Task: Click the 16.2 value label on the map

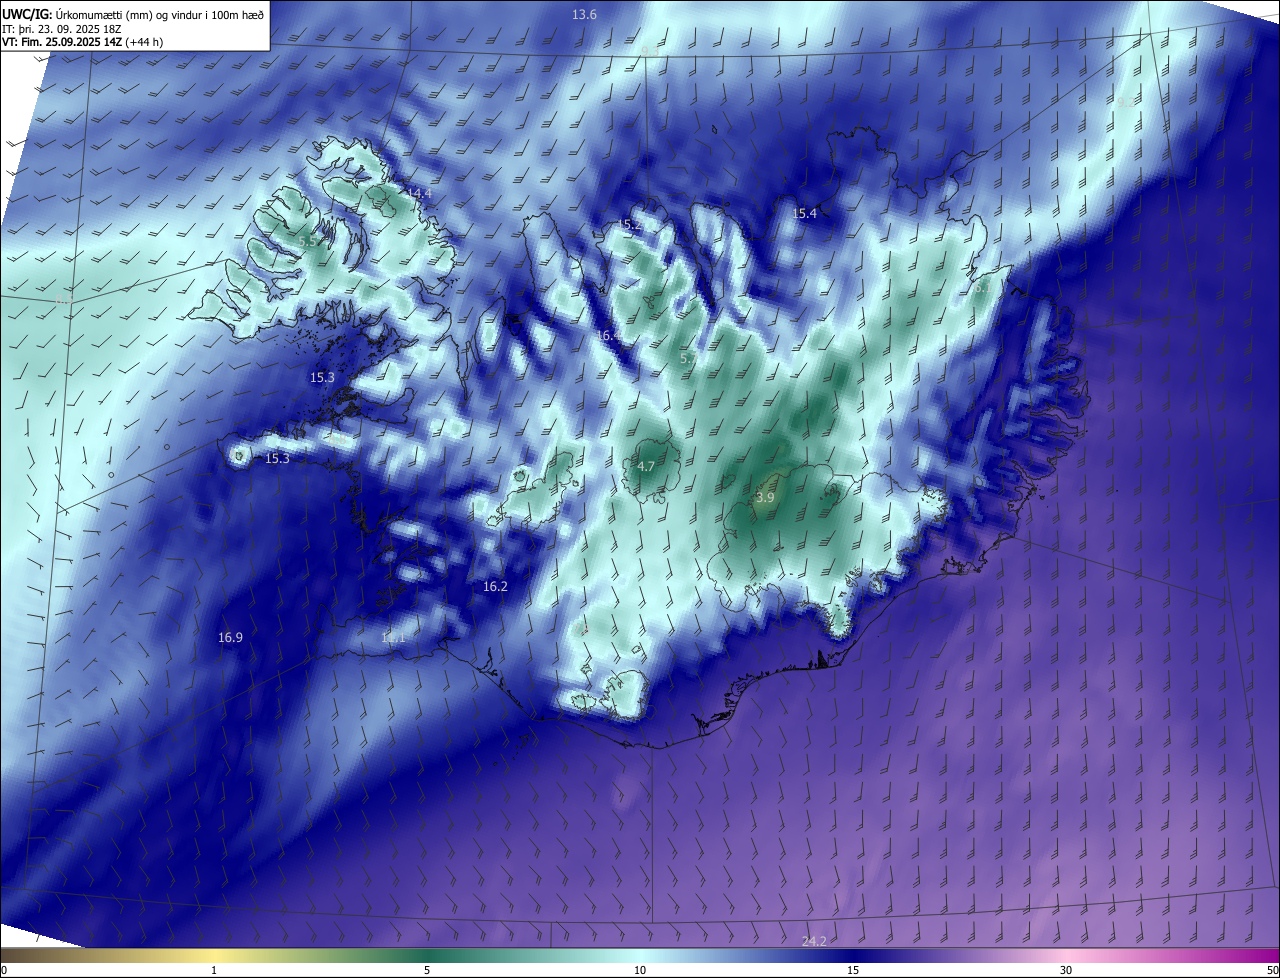Action: [495, 586]
